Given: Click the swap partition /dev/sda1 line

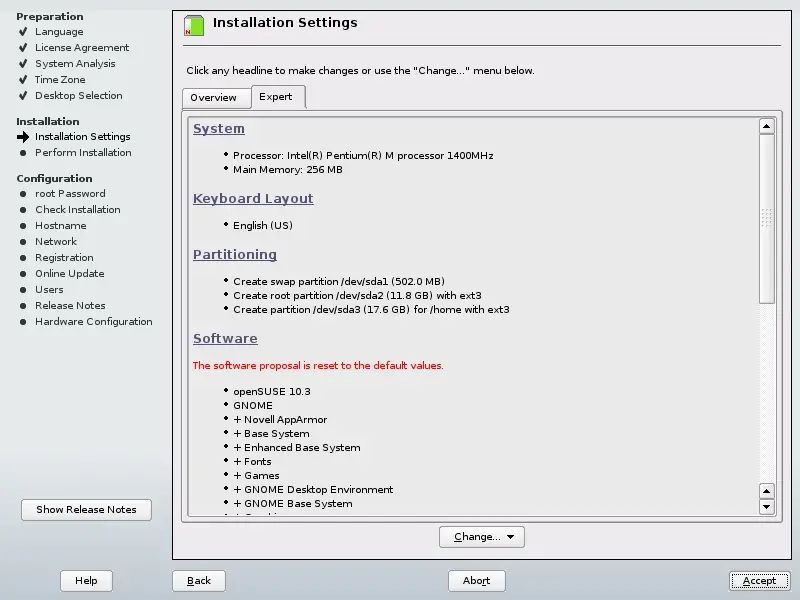Looking at the screenshot, I should pyautogui.click(x=339, y=282).
